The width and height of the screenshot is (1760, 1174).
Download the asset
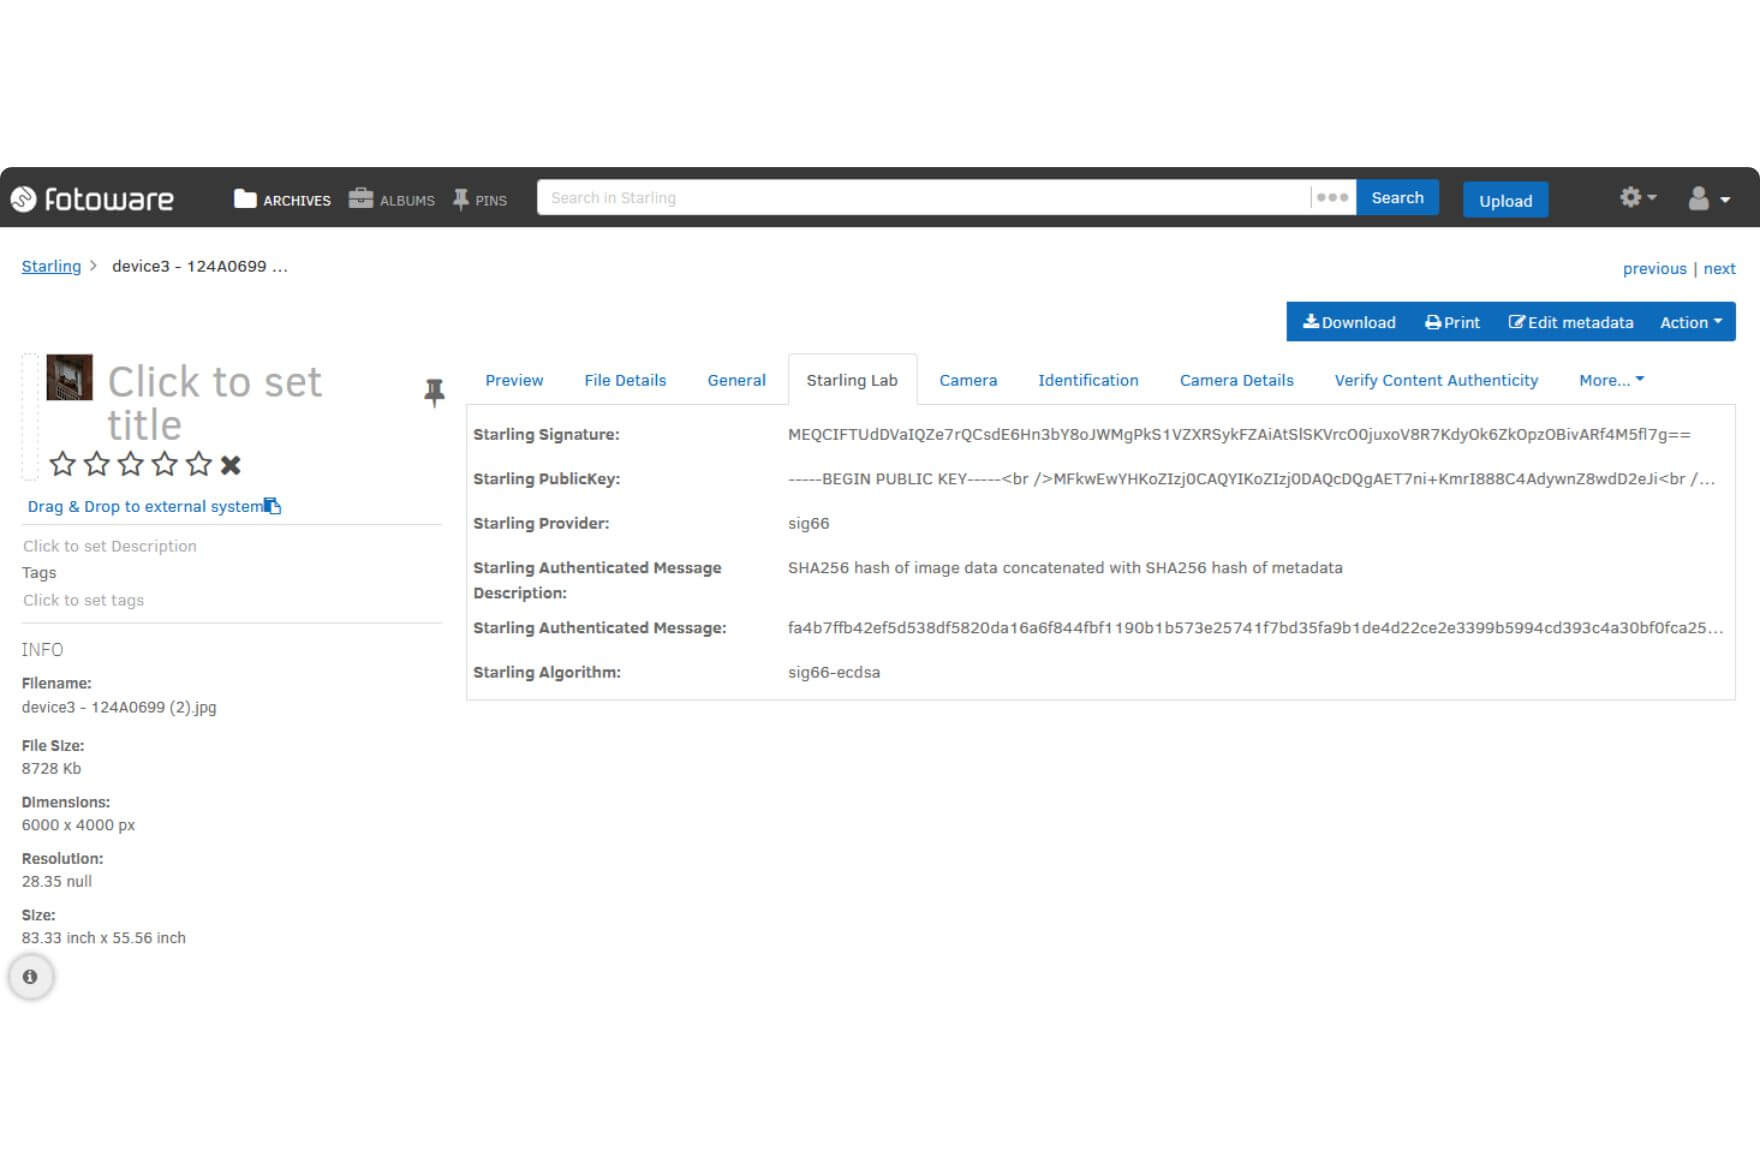tap(1349, 322)
